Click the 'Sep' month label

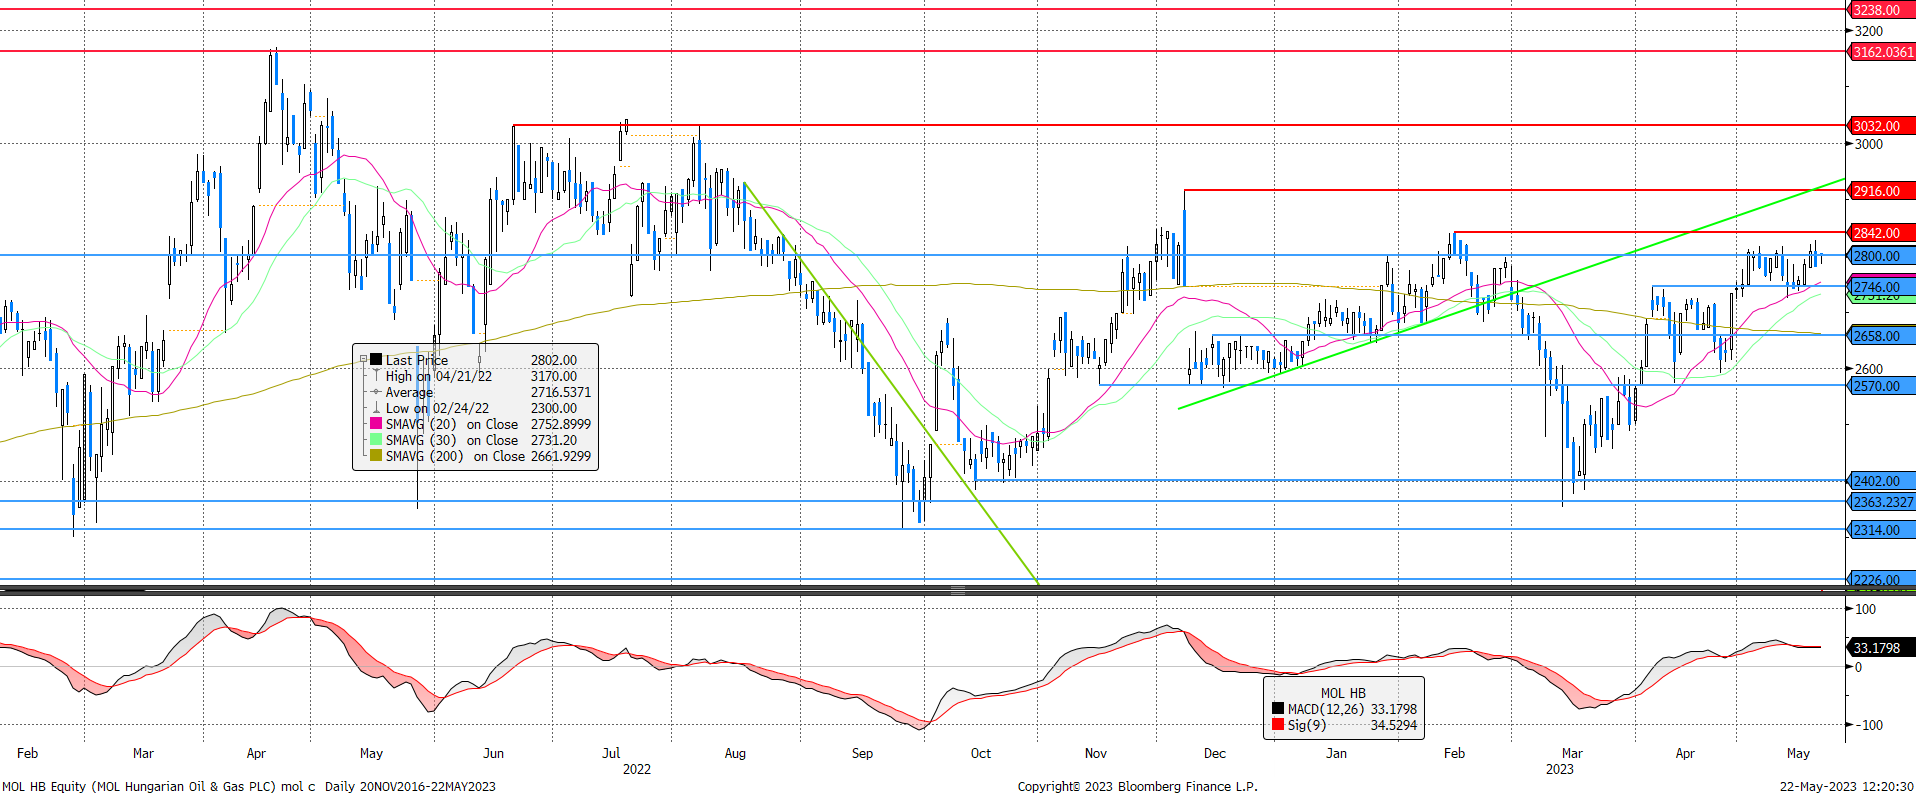click(x=862, y=753)
